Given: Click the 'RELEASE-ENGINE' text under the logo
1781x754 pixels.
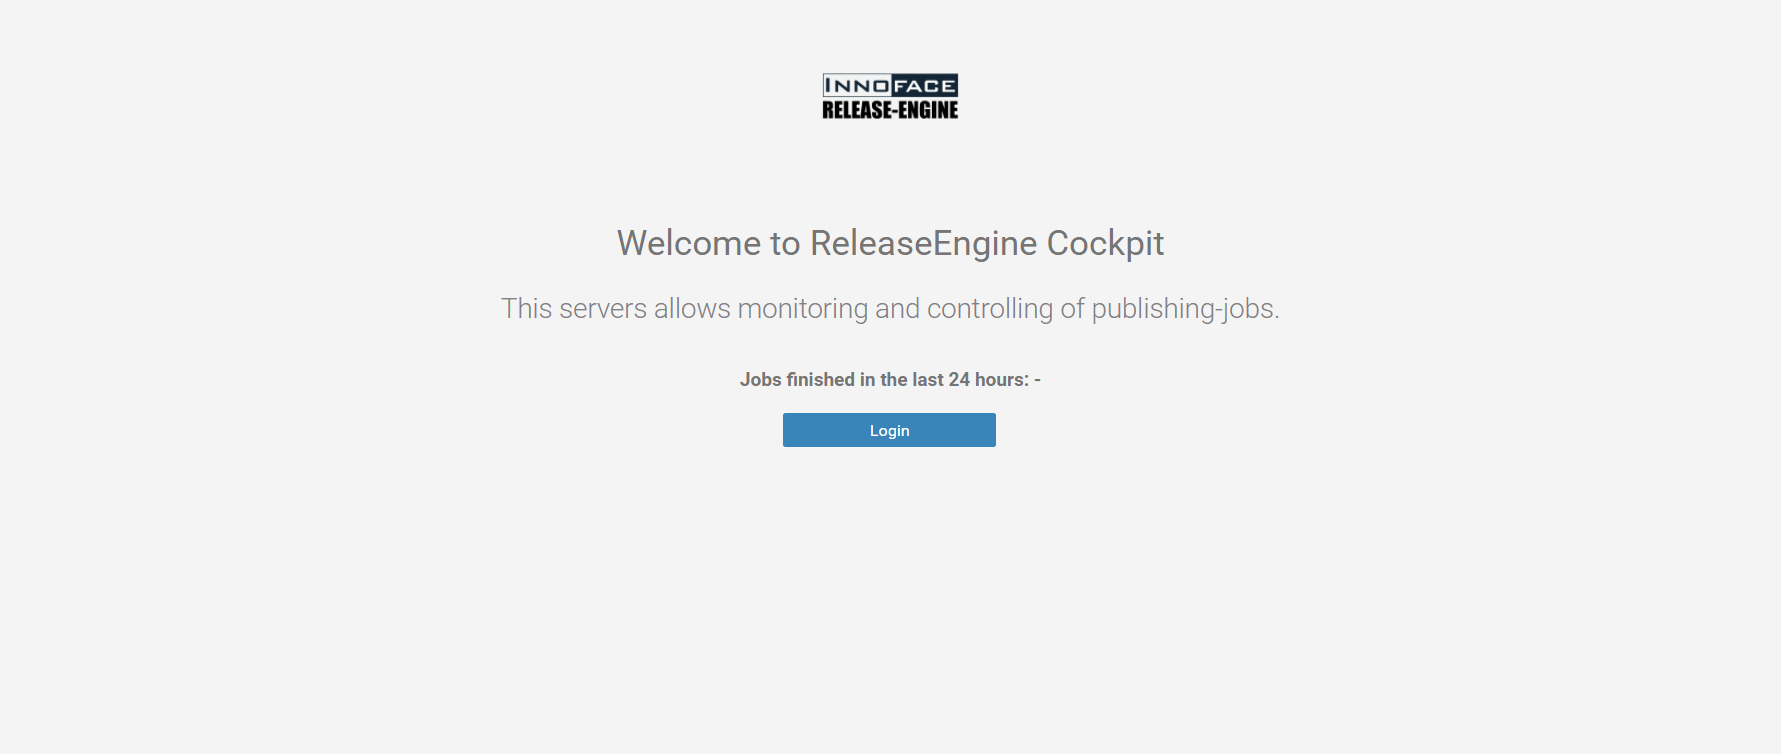Looking at the screenshot, I should click(x=890, y=110).
